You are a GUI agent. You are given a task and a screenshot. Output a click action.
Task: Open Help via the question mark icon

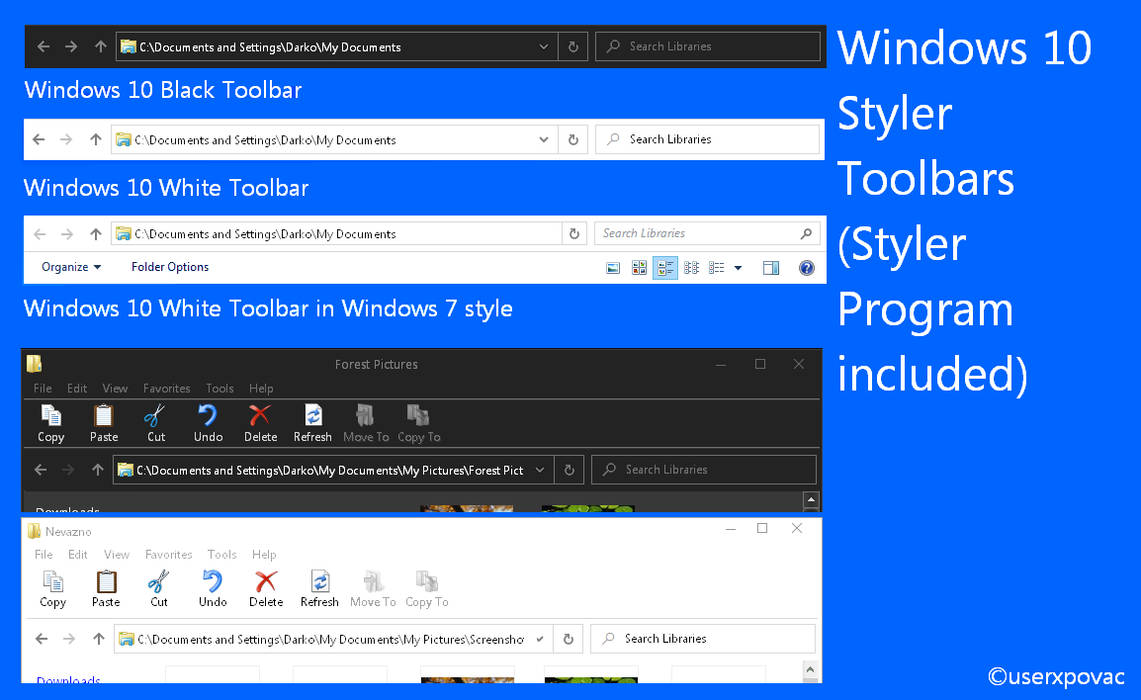point(806,267)
